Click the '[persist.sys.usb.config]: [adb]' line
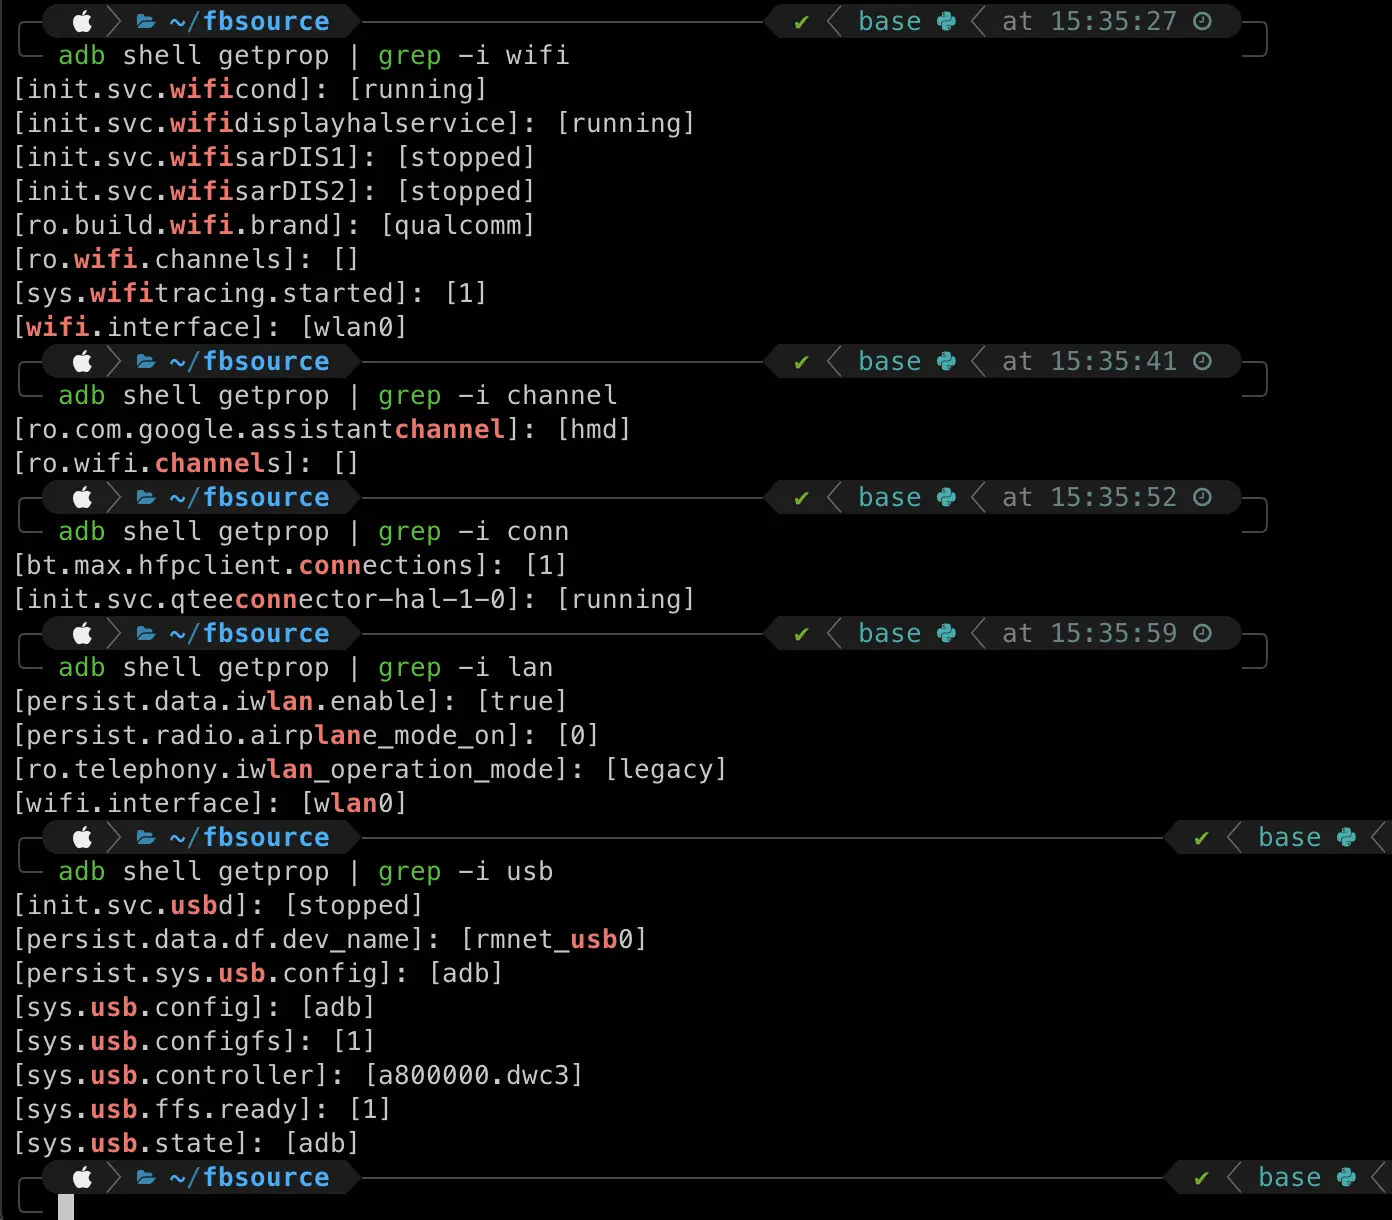Viewport: 1392px width, 1220px height. click(259, 973)
